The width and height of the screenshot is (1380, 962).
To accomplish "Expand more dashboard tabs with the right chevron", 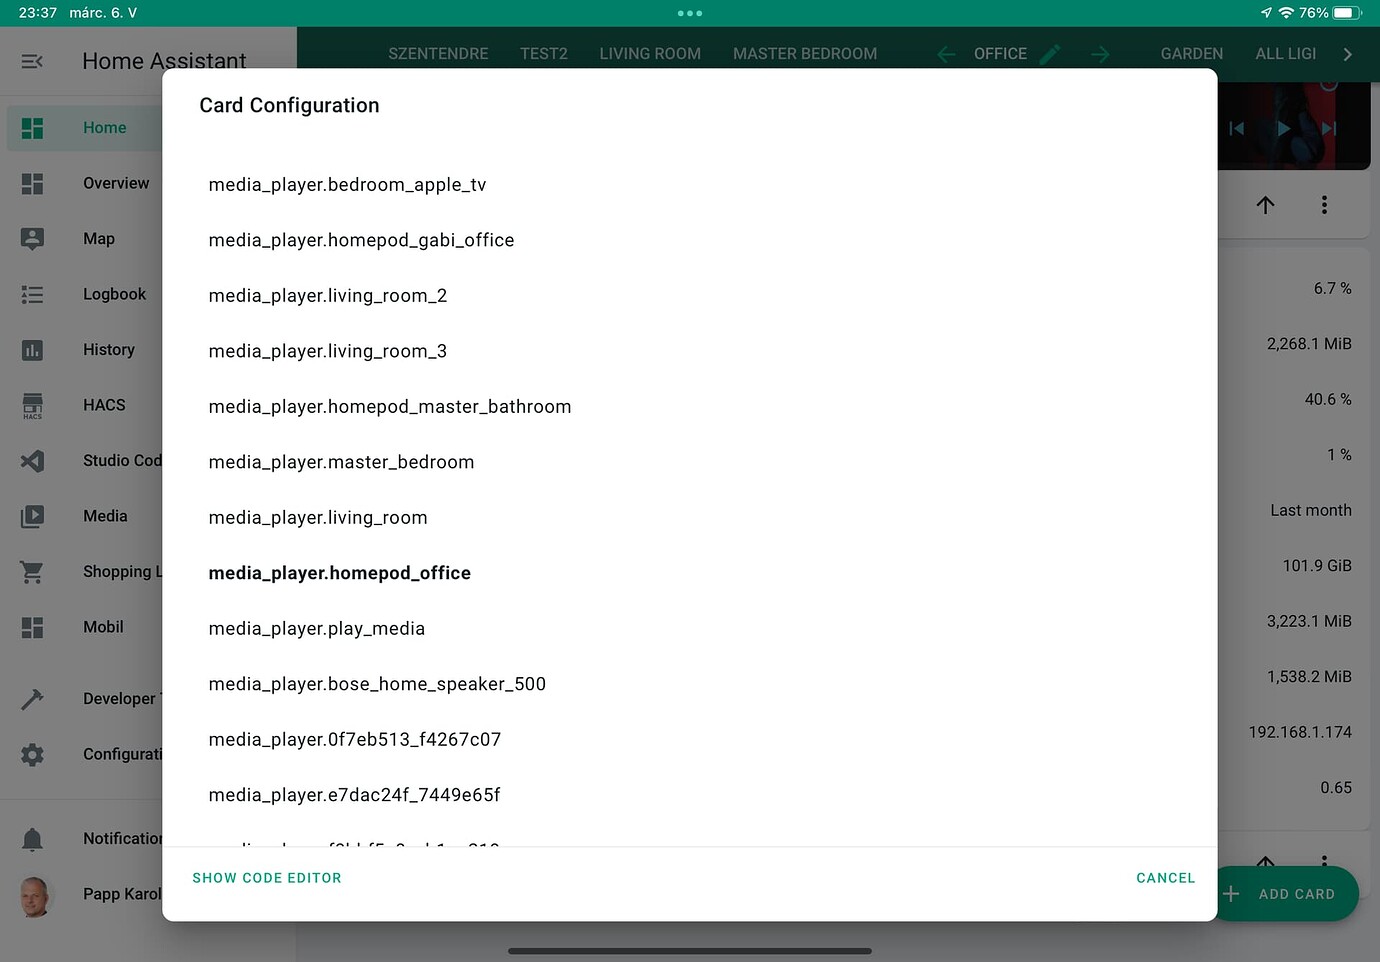I will [x=1347, y=54].
